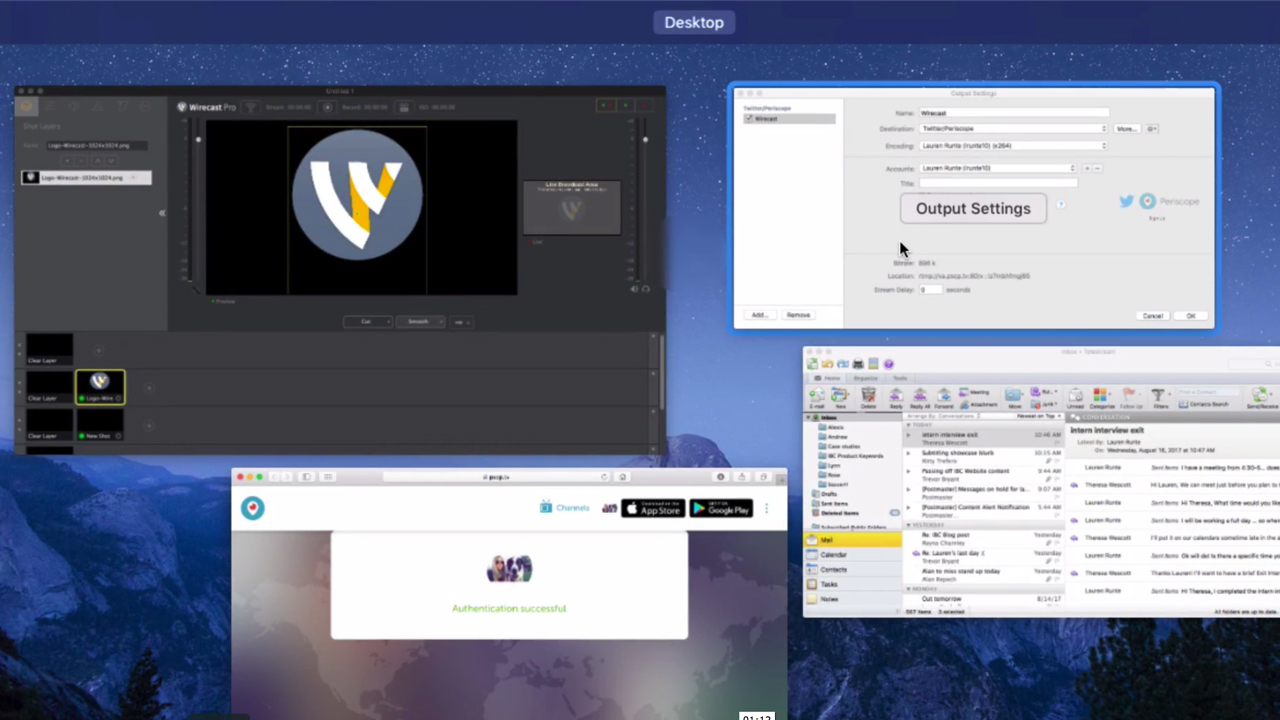
Task: Click the Delete icon in Outlook ribbon
Action: click(869, 397)
